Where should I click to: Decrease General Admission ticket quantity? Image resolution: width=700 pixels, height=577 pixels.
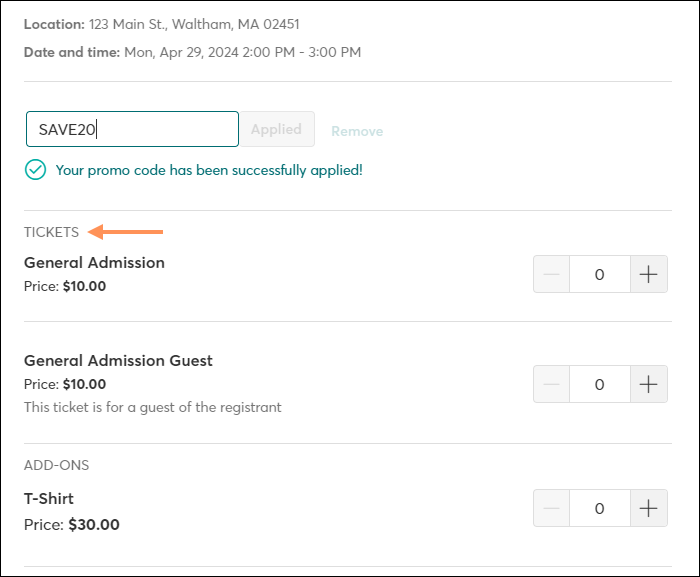point(551,274)
